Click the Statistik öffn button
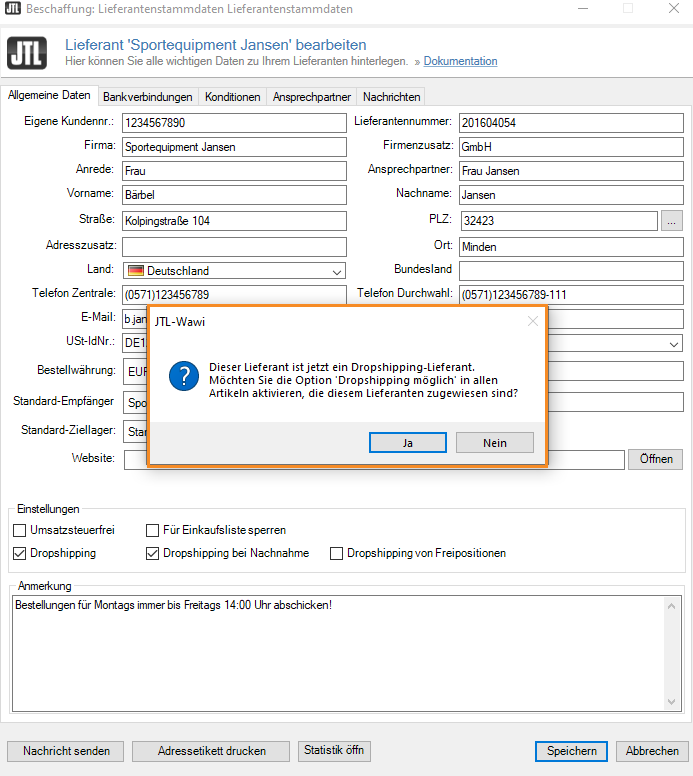The height and width of the screenshot is (776, 693). [334, 751]
